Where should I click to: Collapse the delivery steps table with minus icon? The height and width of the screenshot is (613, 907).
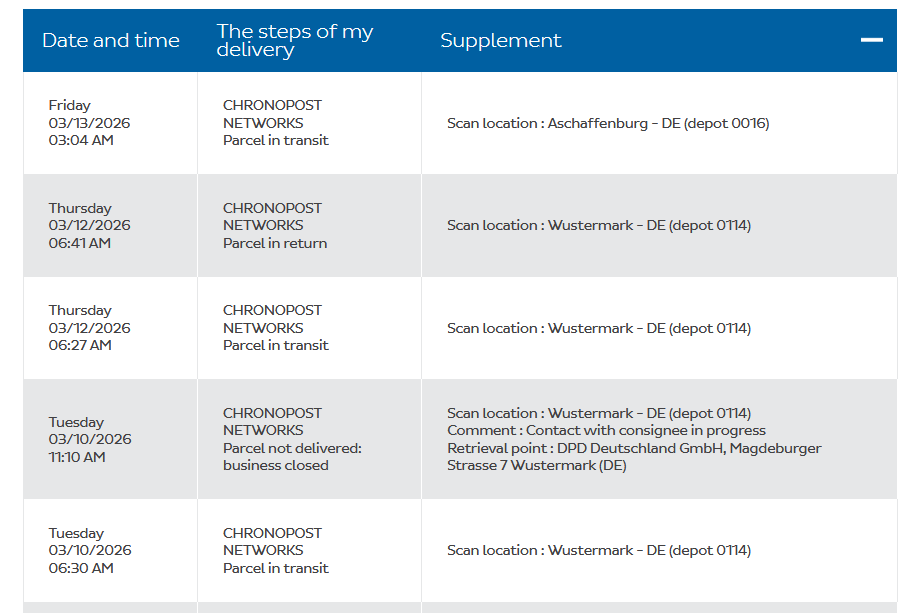click(x=871, y=40)
